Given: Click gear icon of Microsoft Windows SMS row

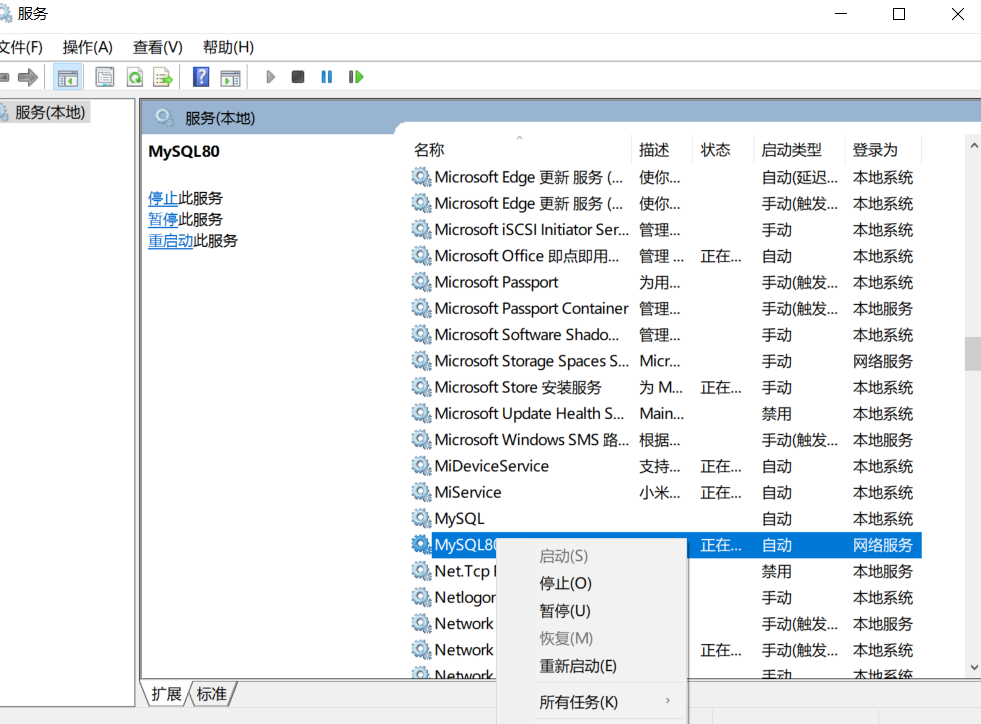Looking at the screenshot, I should click(x=421, y=440).
